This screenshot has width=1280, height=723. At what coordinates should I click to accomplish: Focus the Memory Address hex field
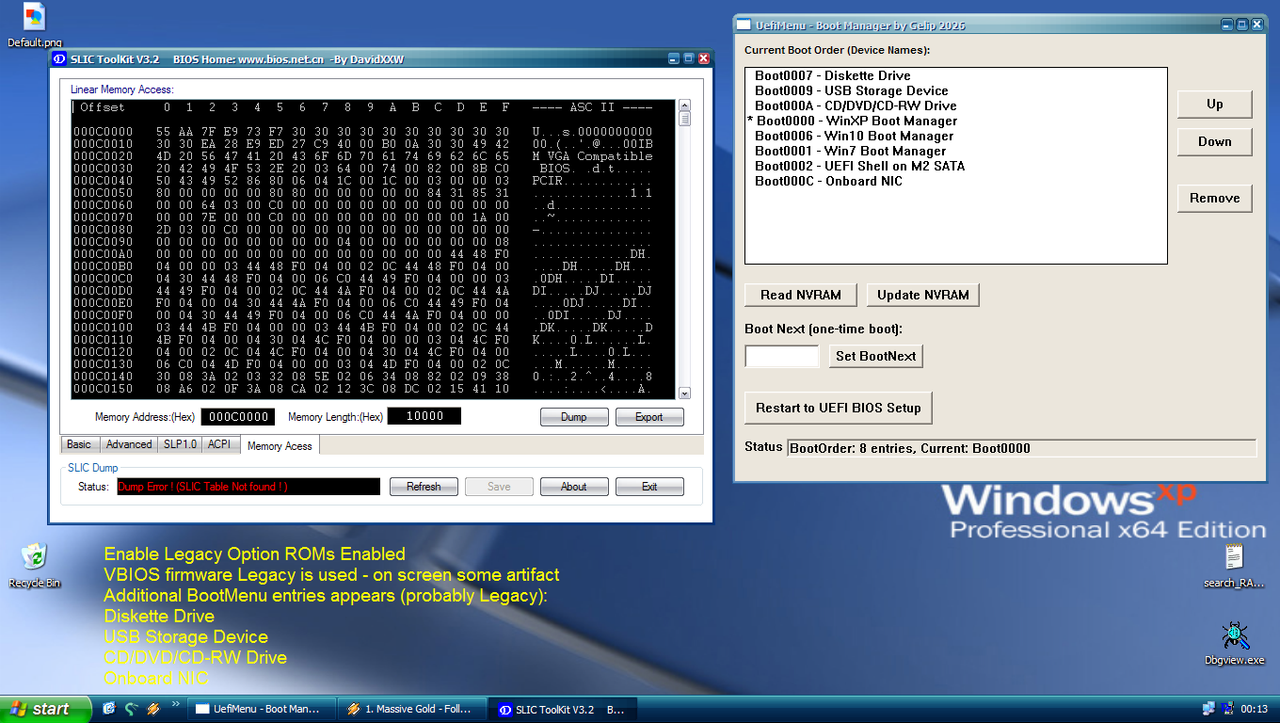pyautogui.click(x=238, y=417)
